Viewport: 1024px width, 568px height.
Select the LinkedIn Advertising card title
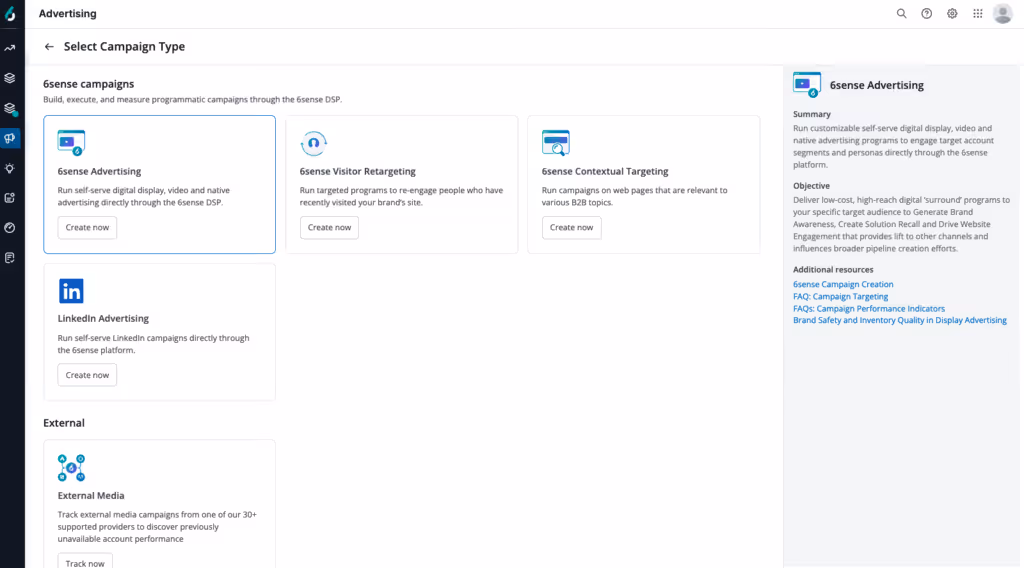[103, 319]
